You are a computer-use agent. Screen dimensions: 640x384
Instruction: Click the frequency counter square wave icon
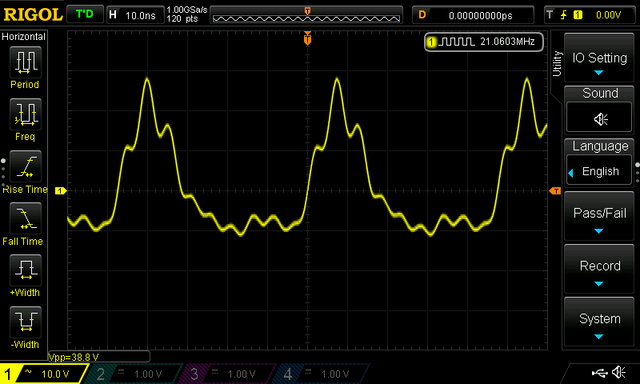(x=456, y=42)
